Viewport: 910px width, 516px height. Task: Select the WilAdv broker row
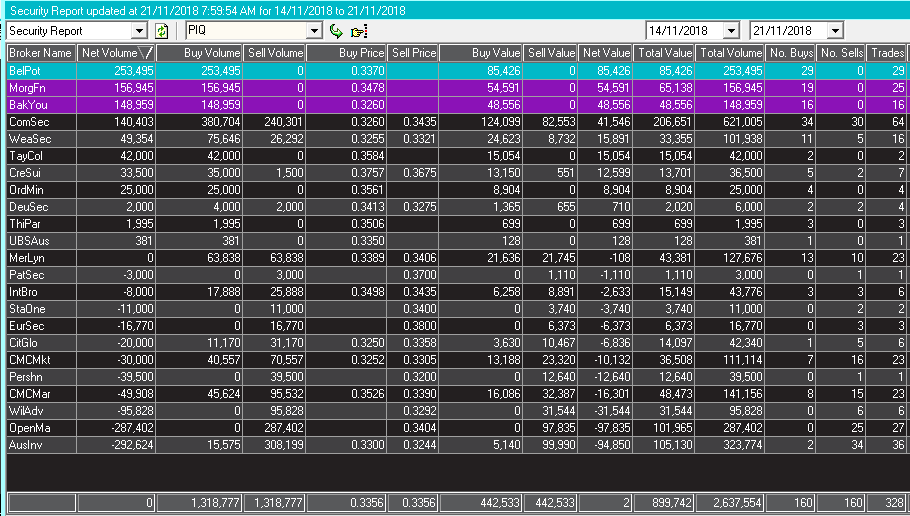(x=456, y=411)
